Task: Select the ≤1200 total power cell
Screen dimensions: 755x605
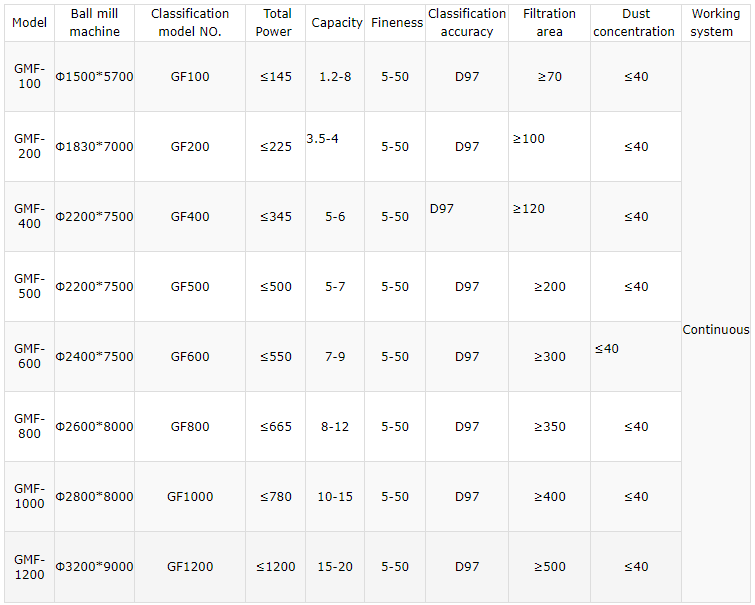Action: pos(275,567)
